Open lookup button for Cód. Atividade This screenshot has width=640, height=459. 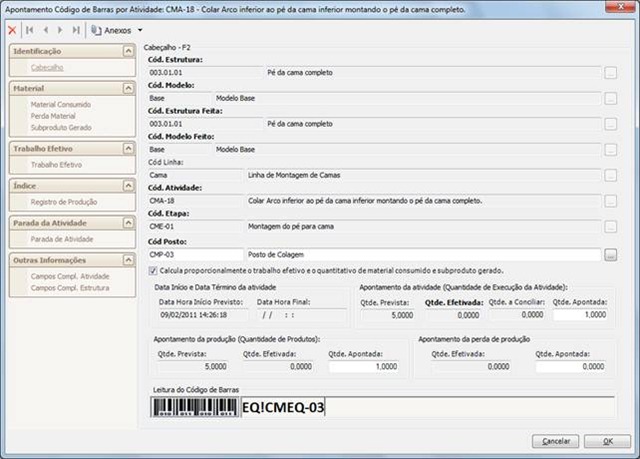click(610, 201)
